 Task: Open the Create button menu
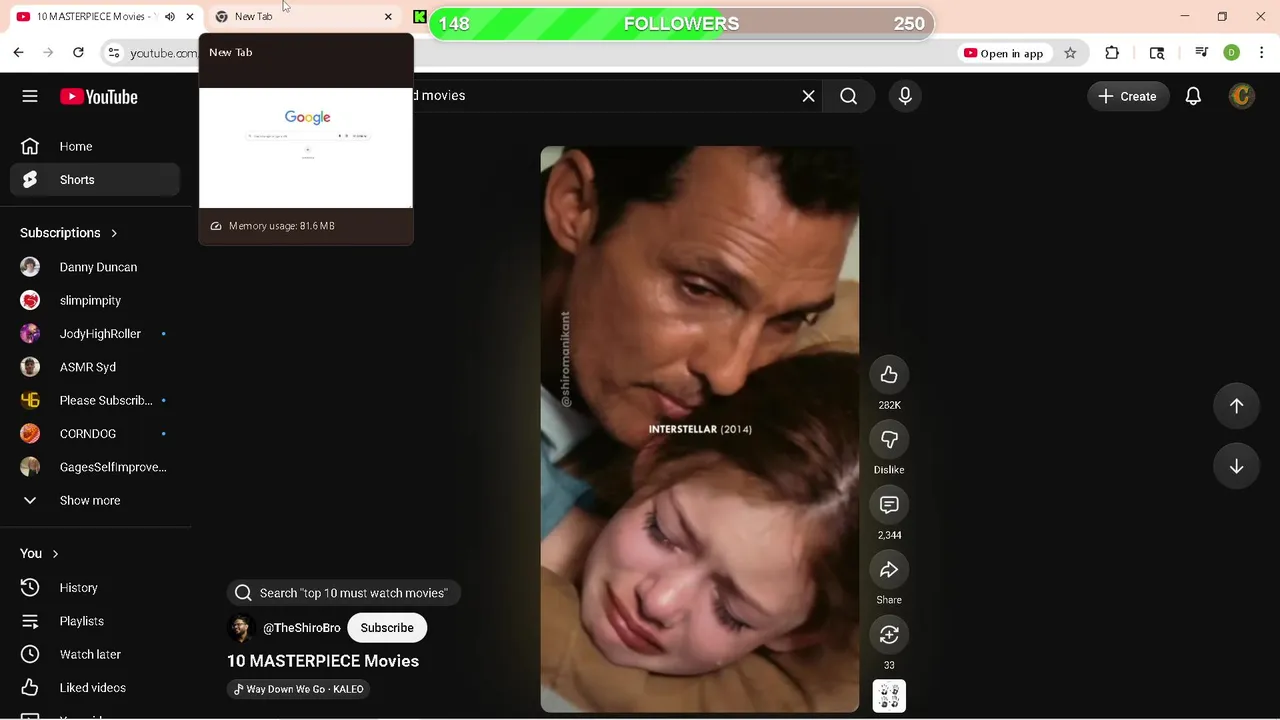point(1128,96)
